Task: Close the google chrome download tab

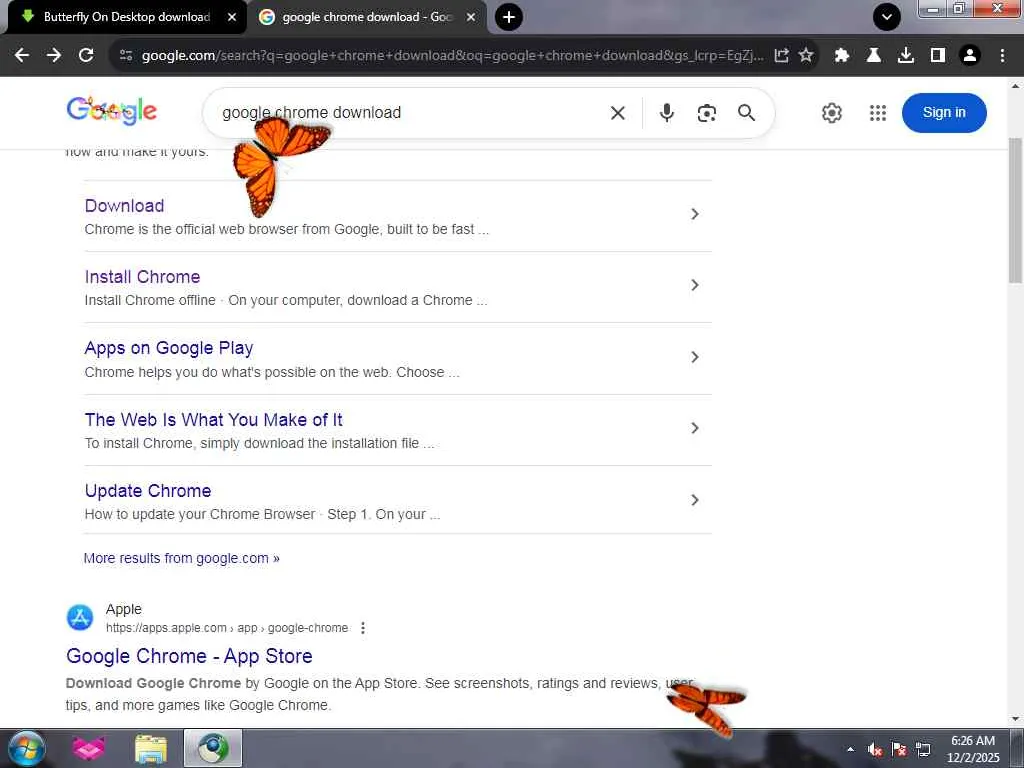Action: (471, 17)
